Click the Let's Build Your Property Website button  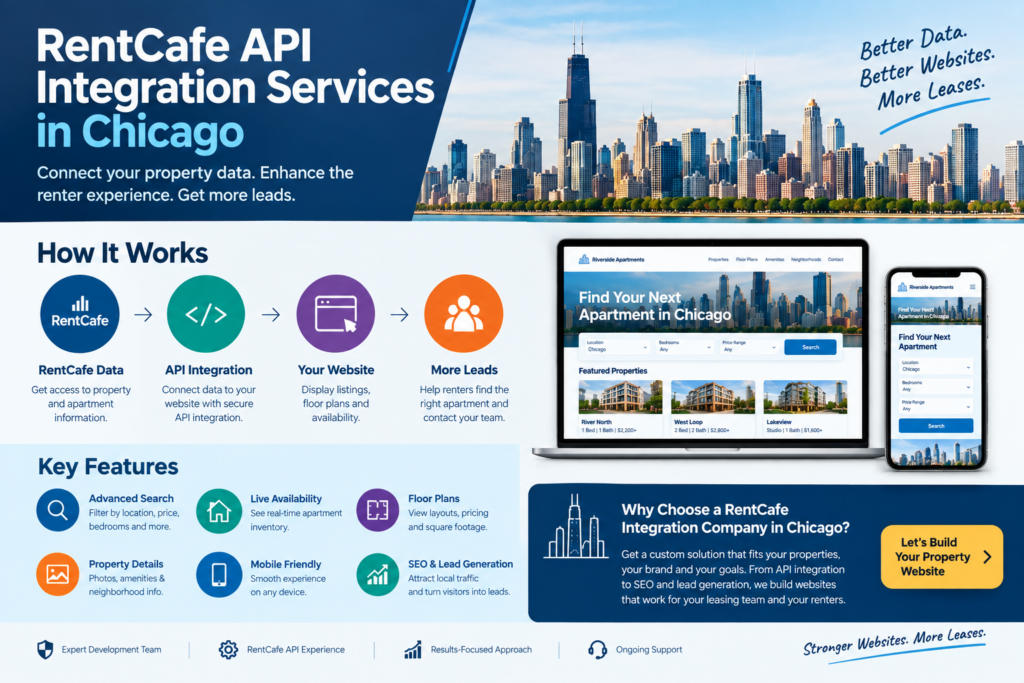(942, 557)
